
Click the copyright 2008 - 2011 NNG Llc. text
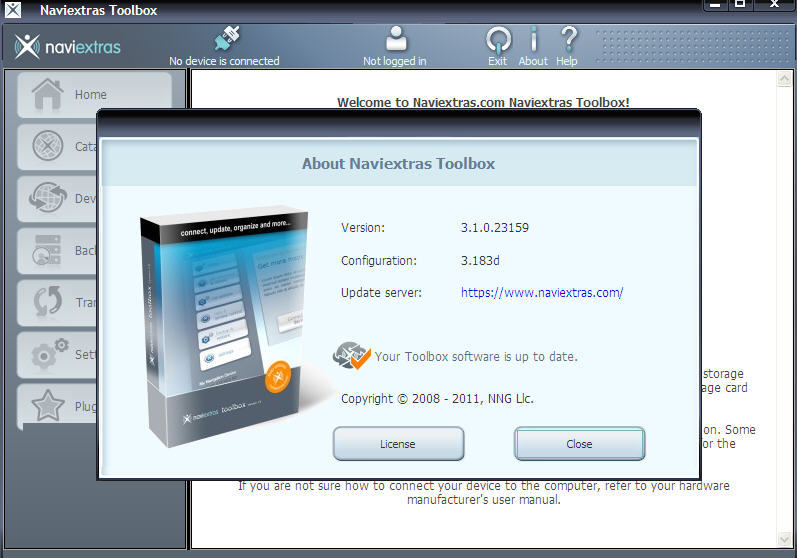coord(437,398)
